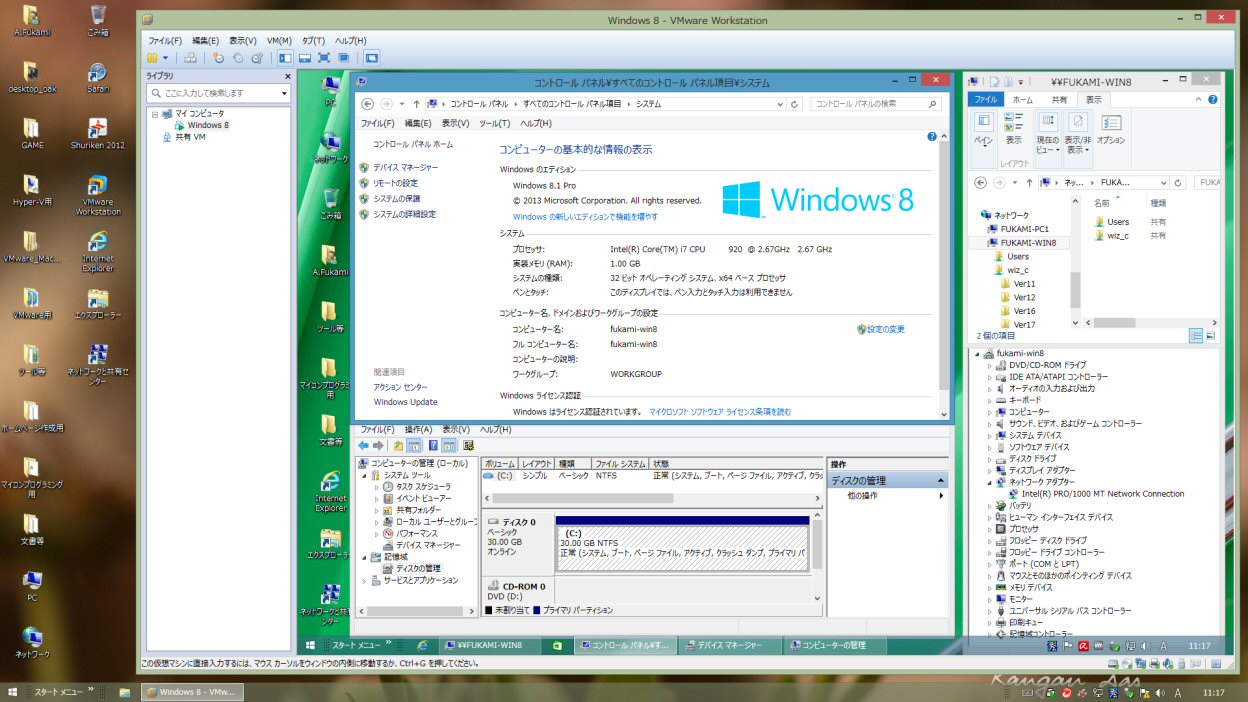1248x702 pixels.
Task: Expand サービスとアプリケーション node in Computer Management
Action: click(365, 581)
